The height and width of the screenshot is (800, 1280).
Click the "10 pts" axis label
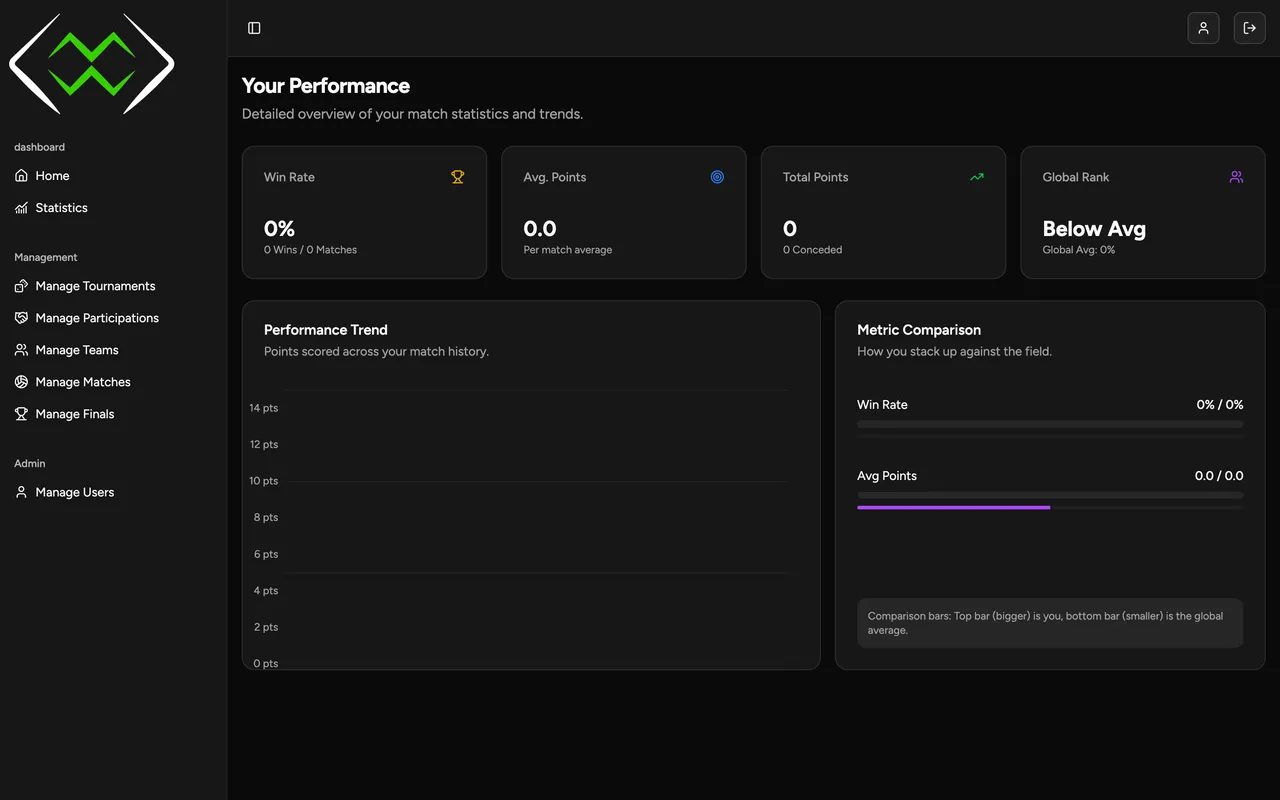click(x=264, y=481)
